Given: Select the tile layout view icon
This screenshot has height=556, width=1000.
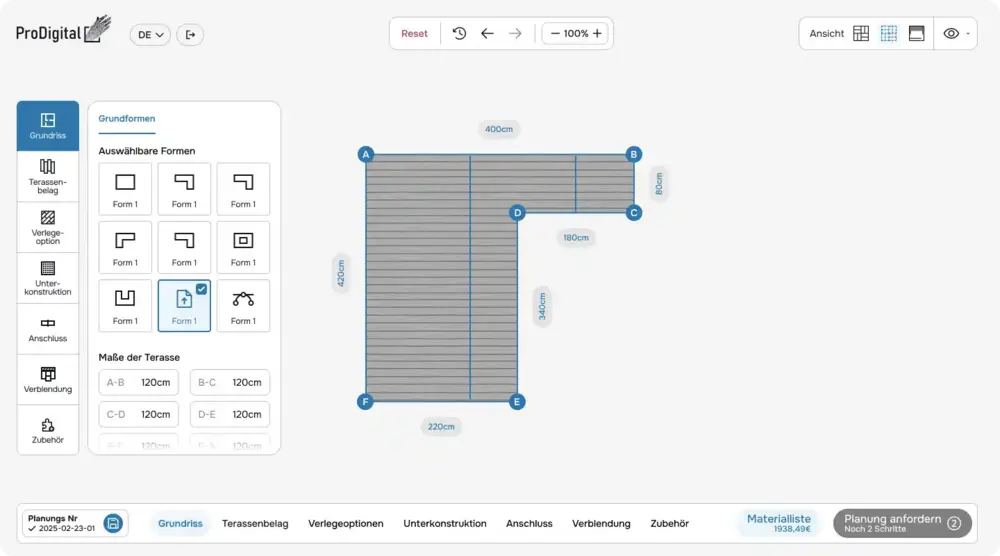Looking at the screenshot, I should click(861, 34).
